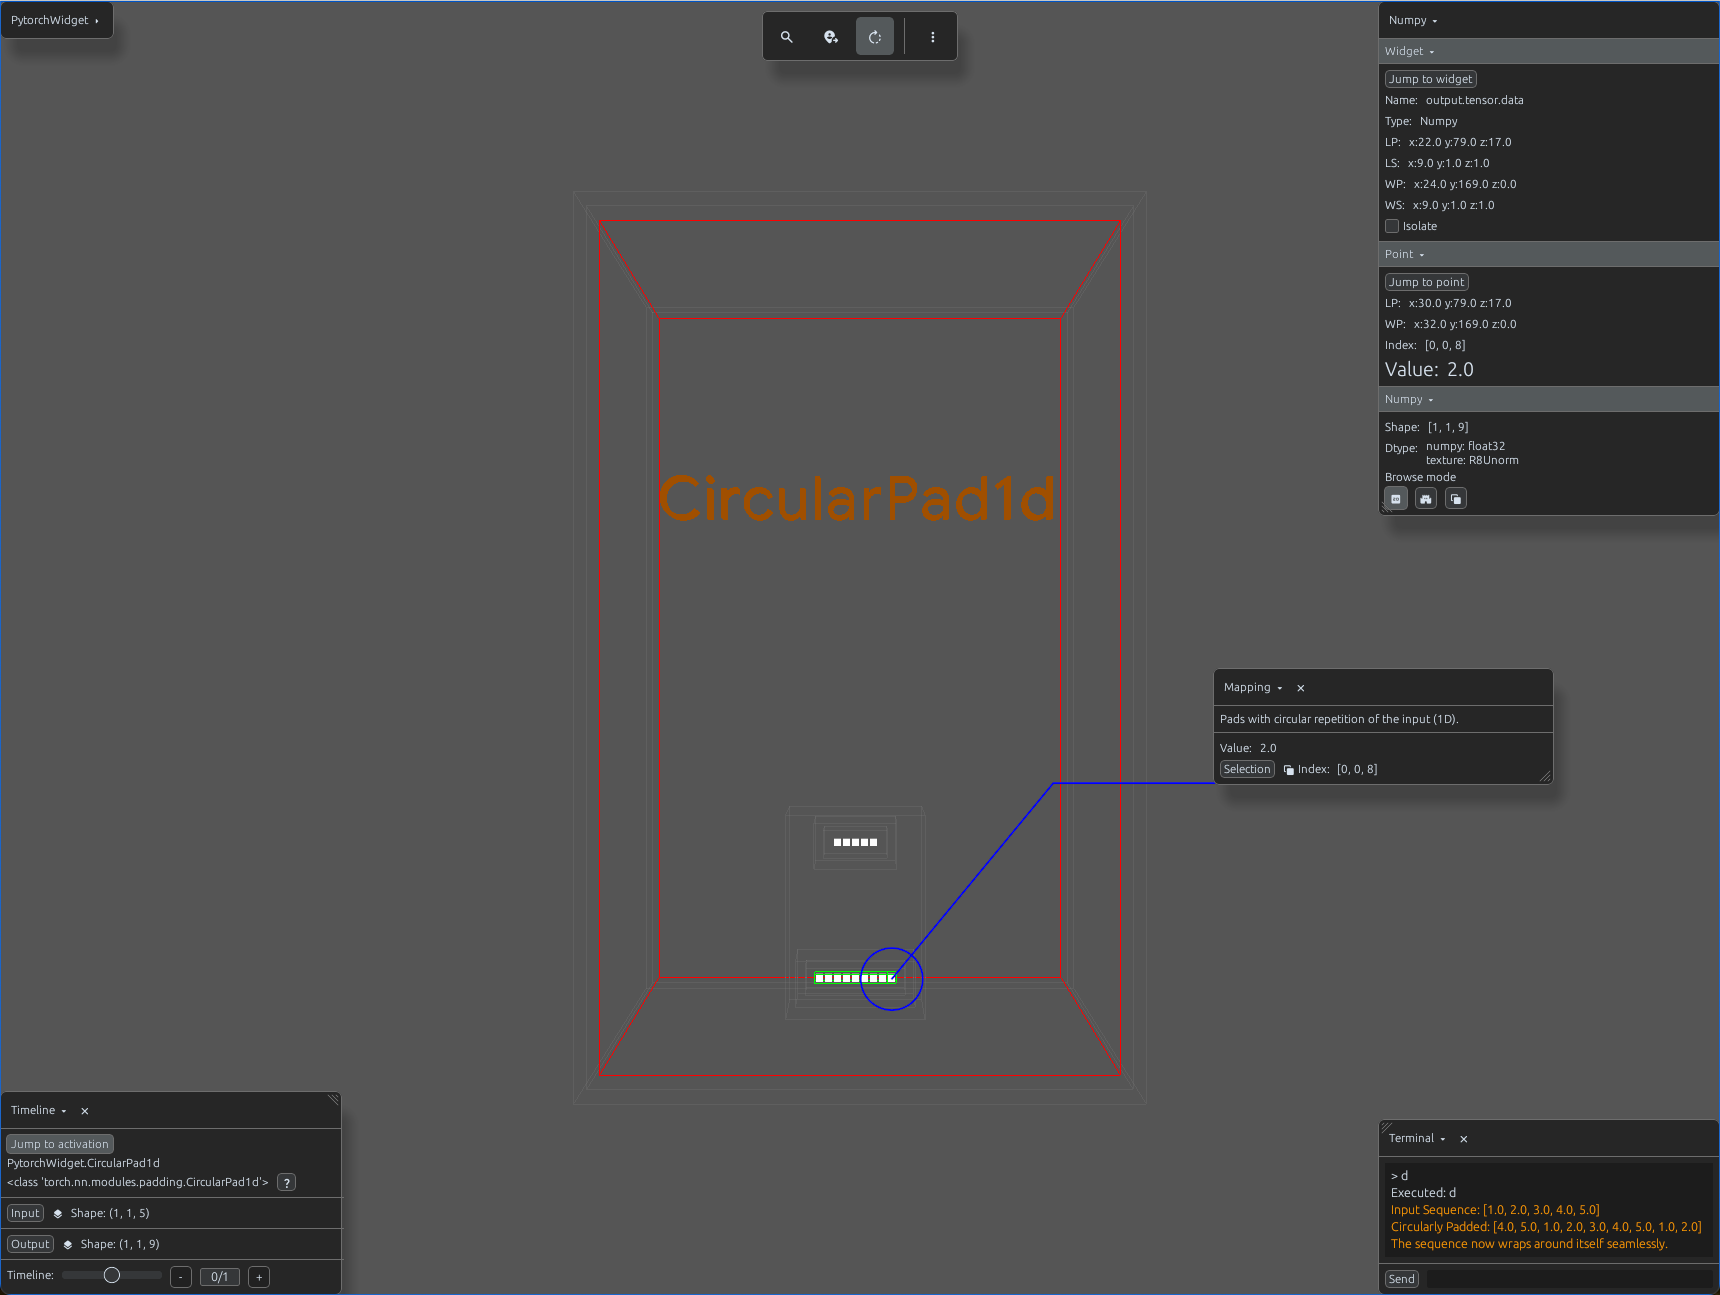Click the 'Value: 2.0' text in Point section
This screenshot has height=1295, width=1720.
[x=1429, y=370]
